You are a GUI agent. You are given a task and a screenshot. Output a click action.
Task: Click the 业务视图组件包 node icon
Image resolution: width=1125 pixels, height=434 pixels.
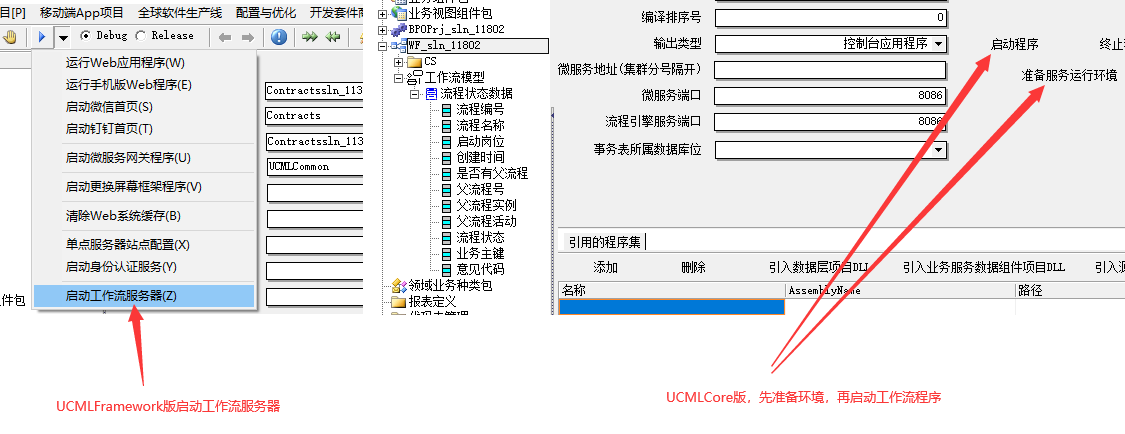(399, 14)
